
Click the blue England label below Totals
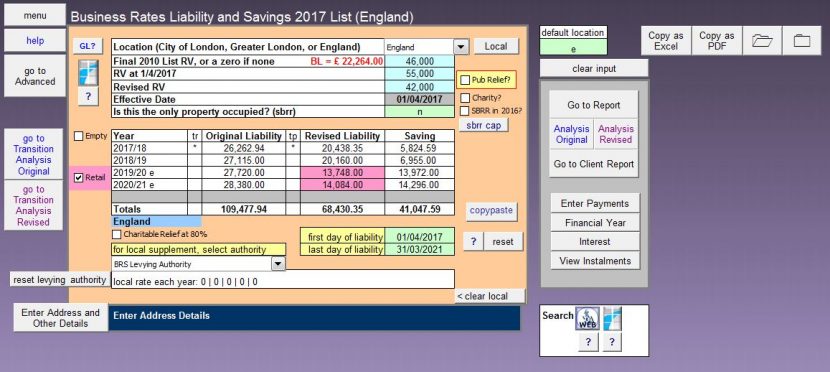coord(156,222)
